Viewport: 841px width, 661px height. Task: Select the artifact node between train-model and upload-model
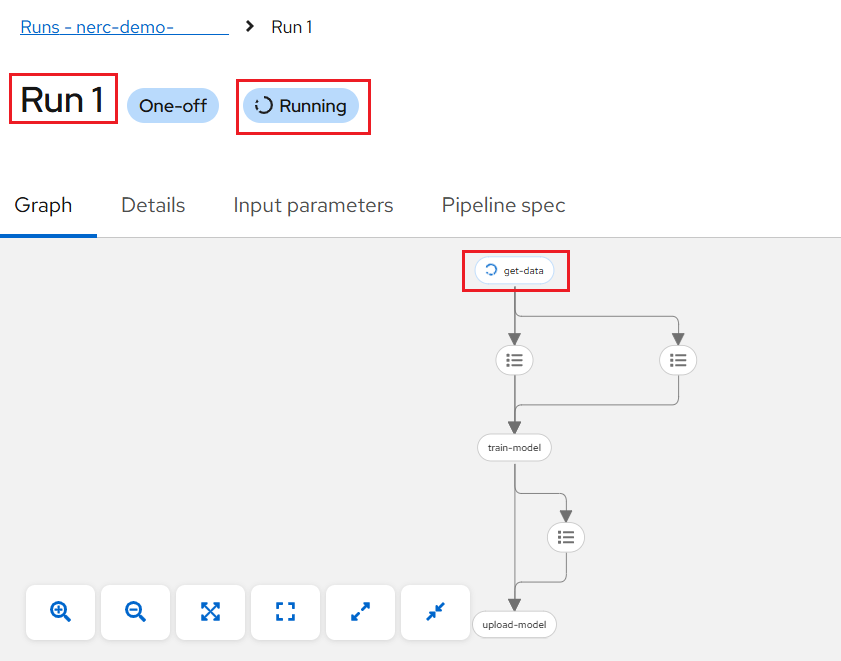pyautogui.click(x=566, y=537)
